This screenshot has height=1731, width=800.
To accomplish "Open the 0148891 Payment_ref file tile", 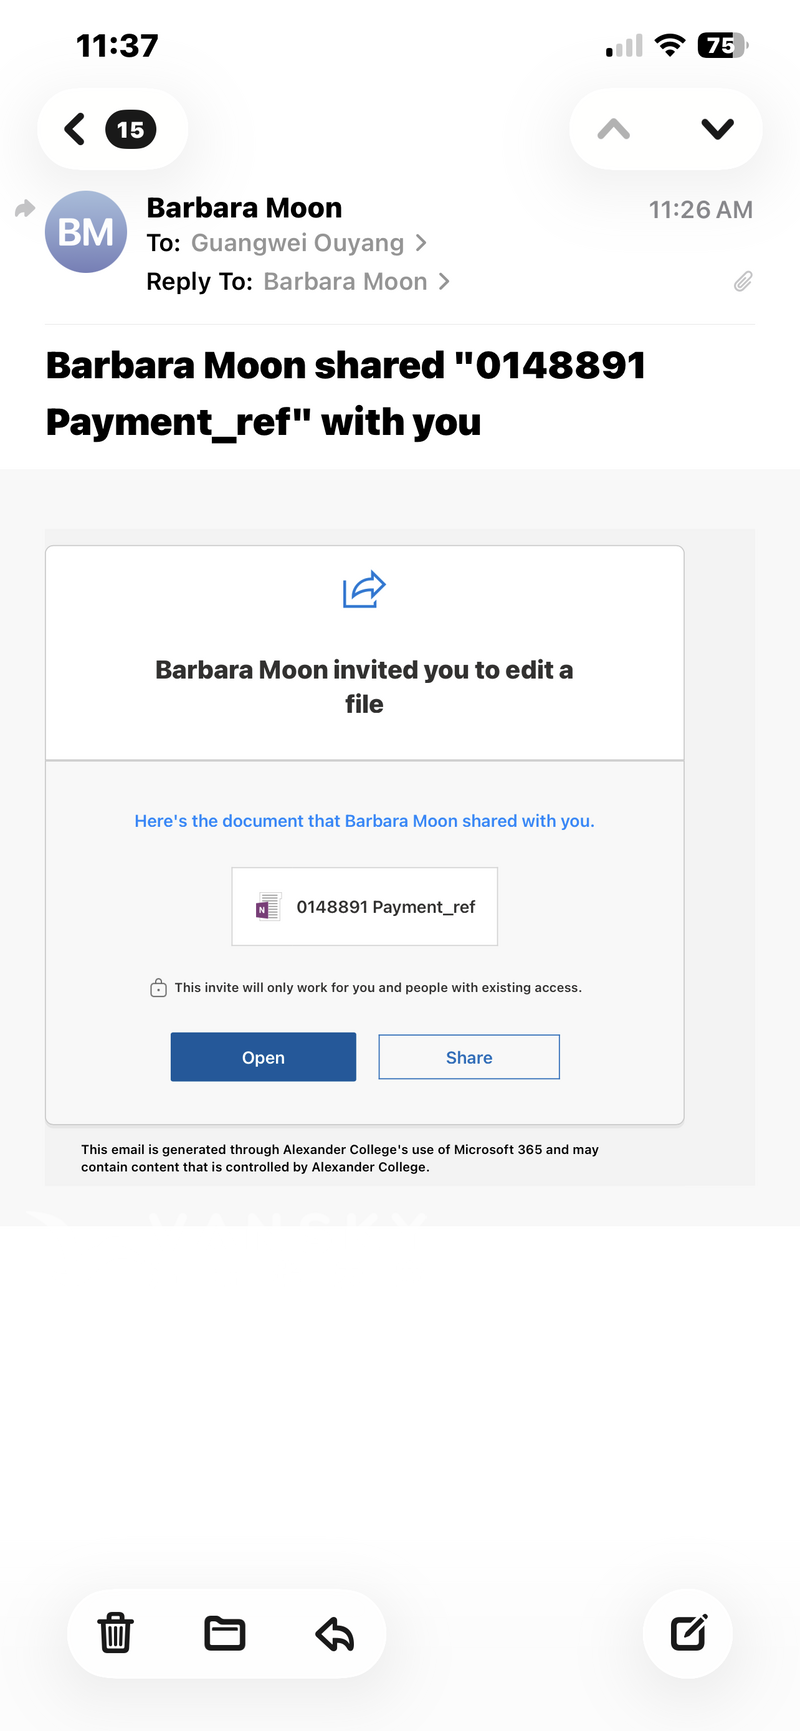I will (365, 907).
